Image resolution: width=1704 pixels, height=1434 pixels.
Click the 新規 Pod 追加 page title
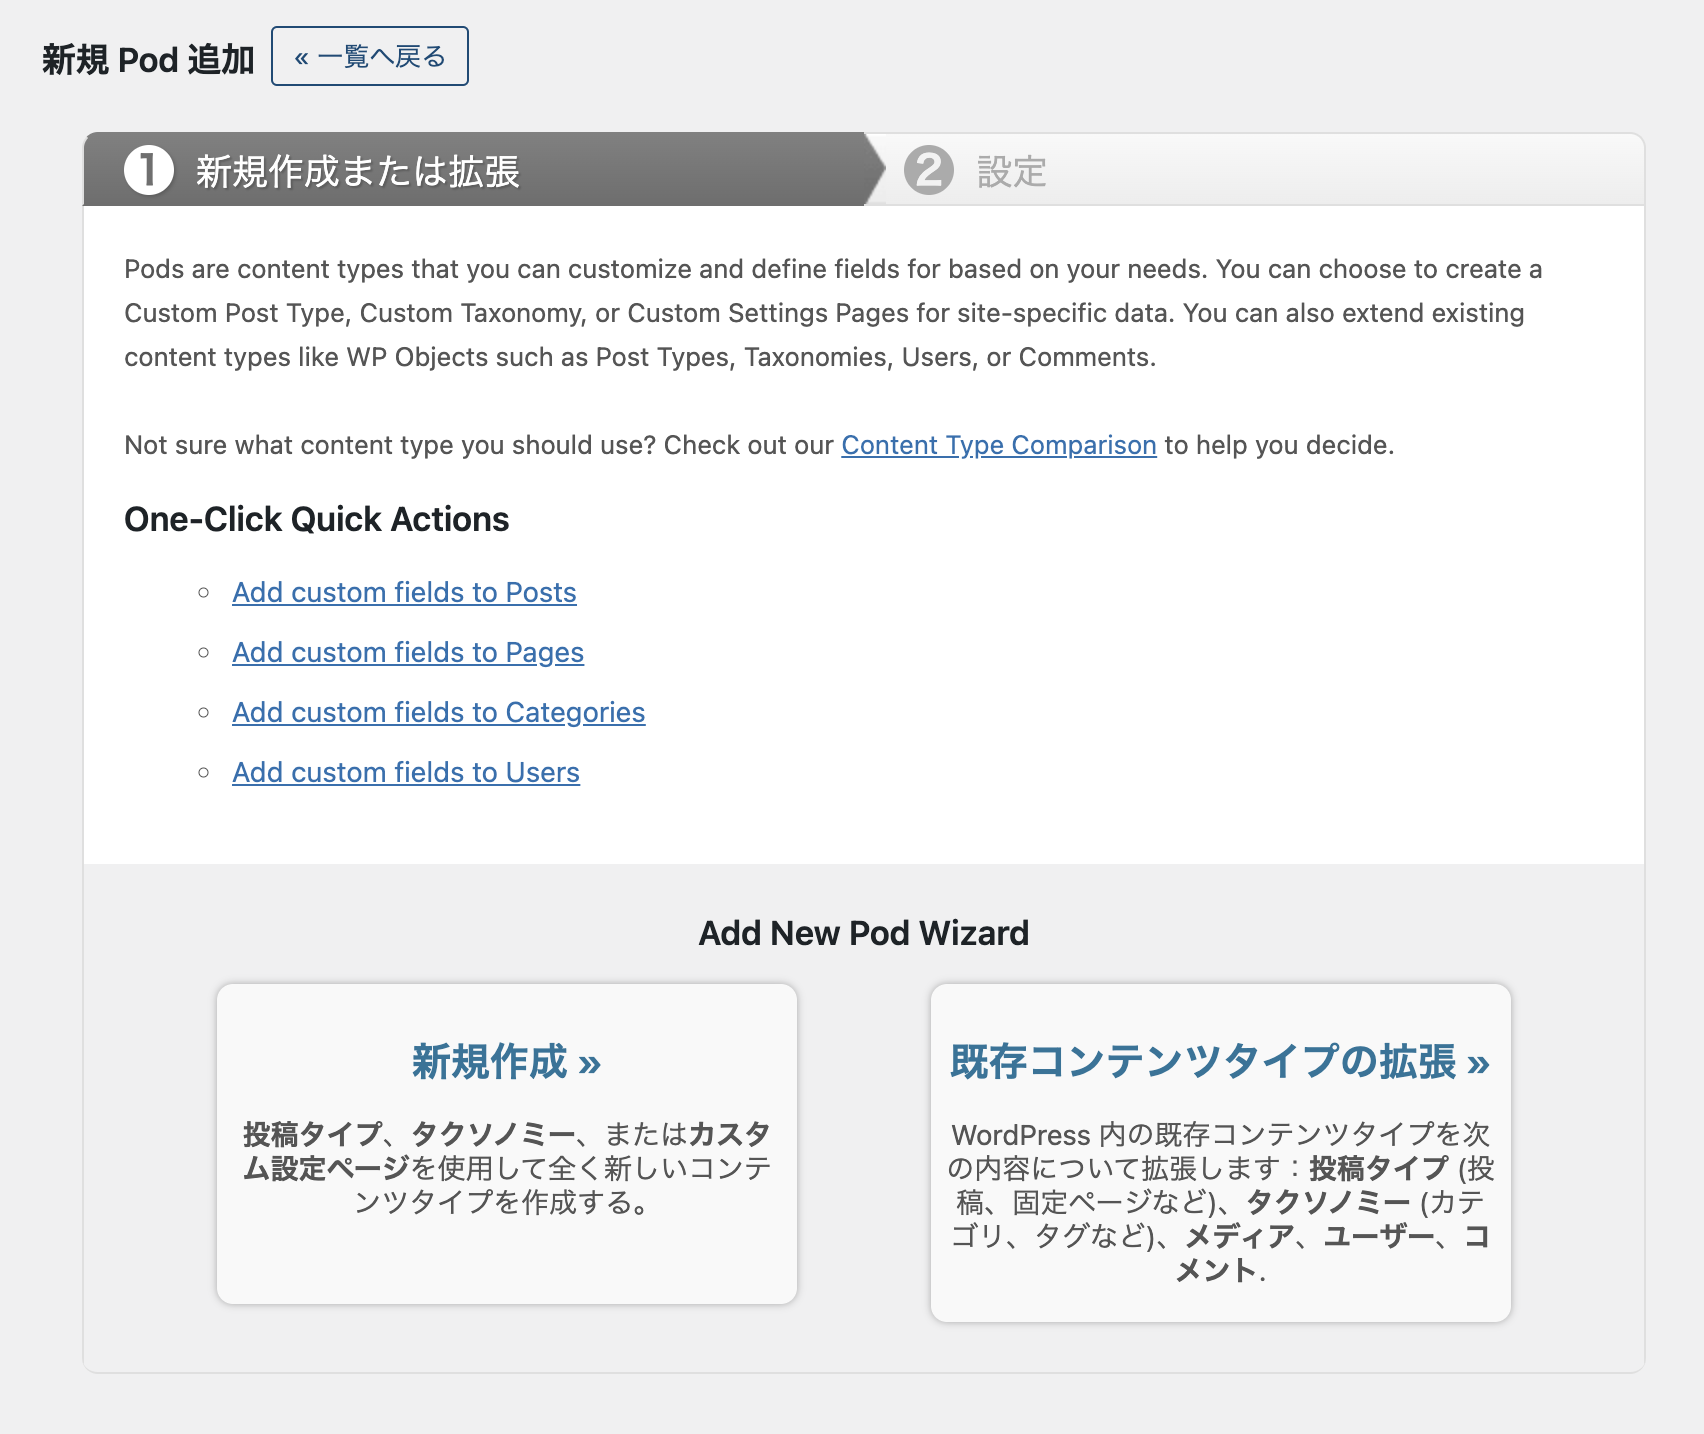point(148,59)
